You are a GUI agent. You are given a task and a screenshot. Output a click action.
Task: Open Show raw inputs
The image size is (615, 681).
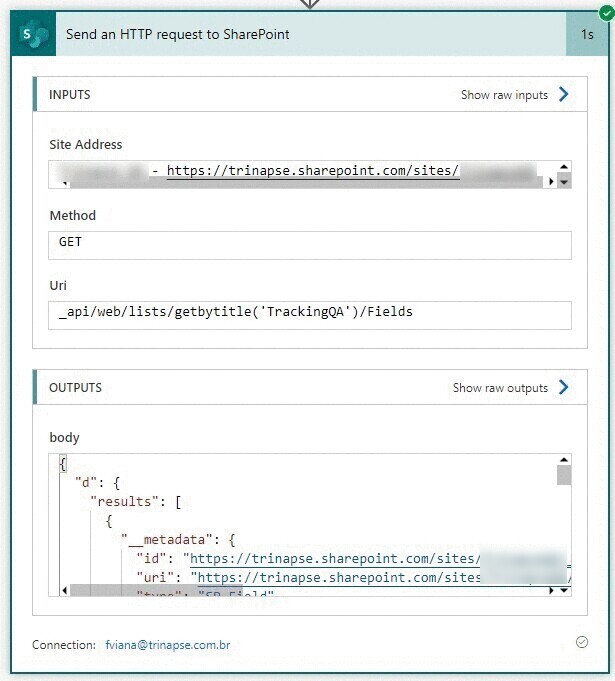504,95
